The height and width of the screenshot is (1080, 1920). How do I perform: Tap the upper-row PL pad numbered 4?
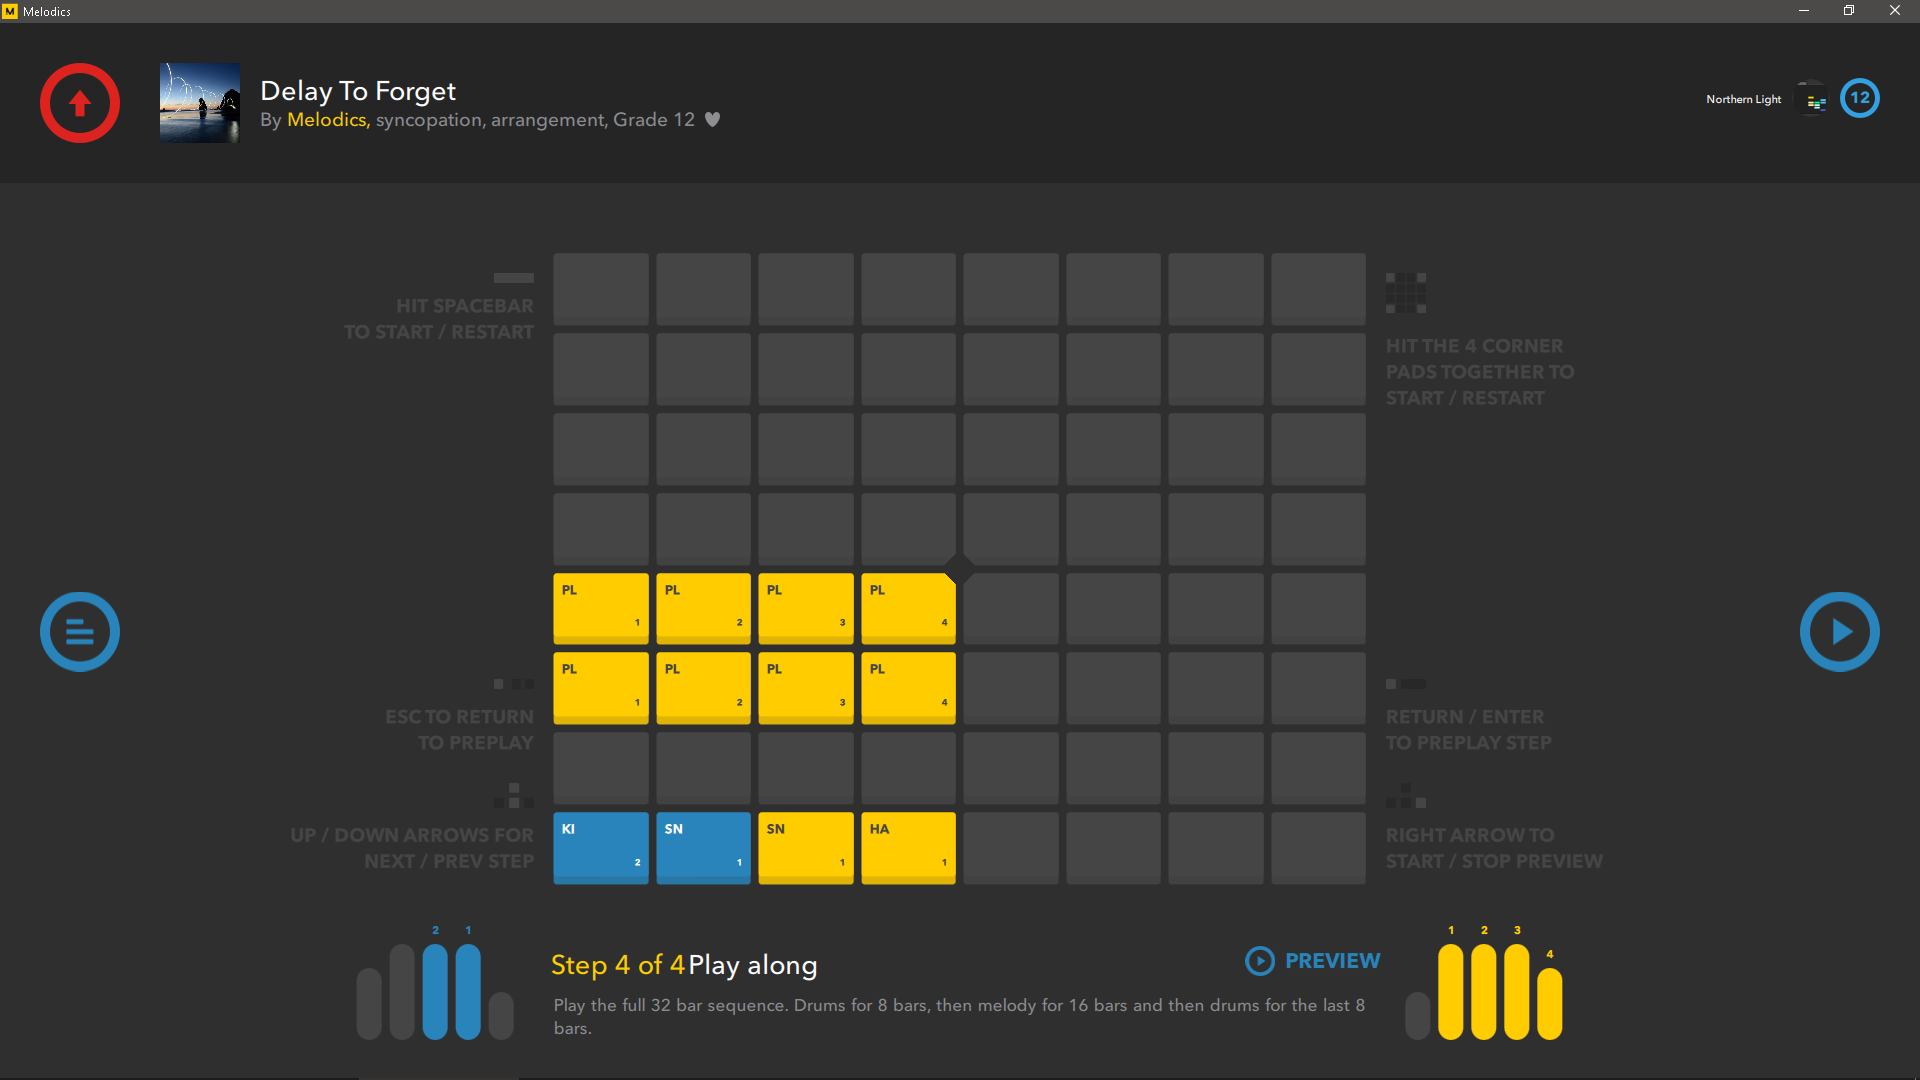[x=908, y=607]
